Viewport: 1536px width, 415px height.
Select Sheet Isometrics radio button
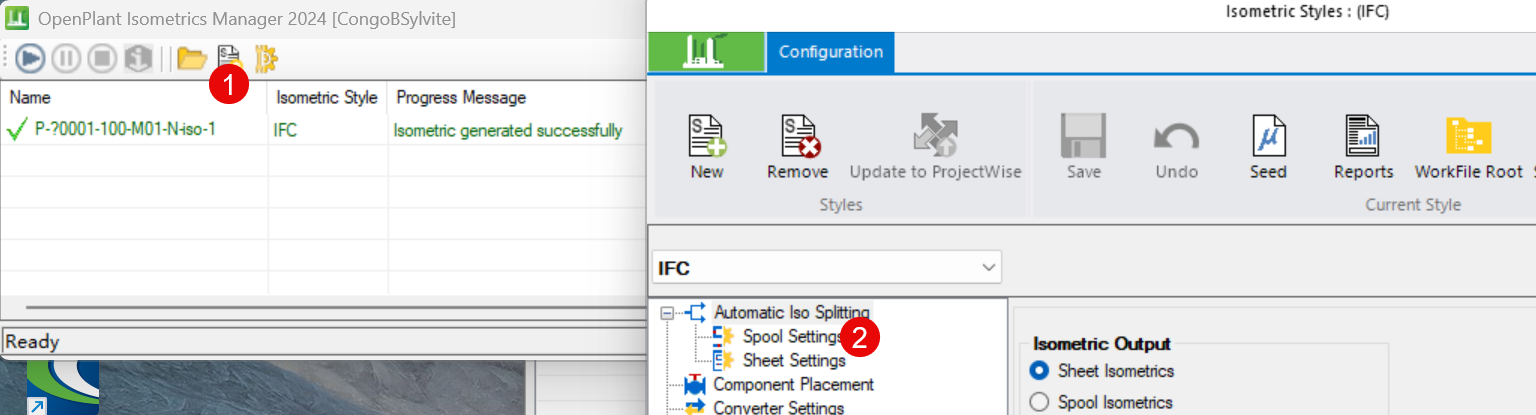point(1040,371)
